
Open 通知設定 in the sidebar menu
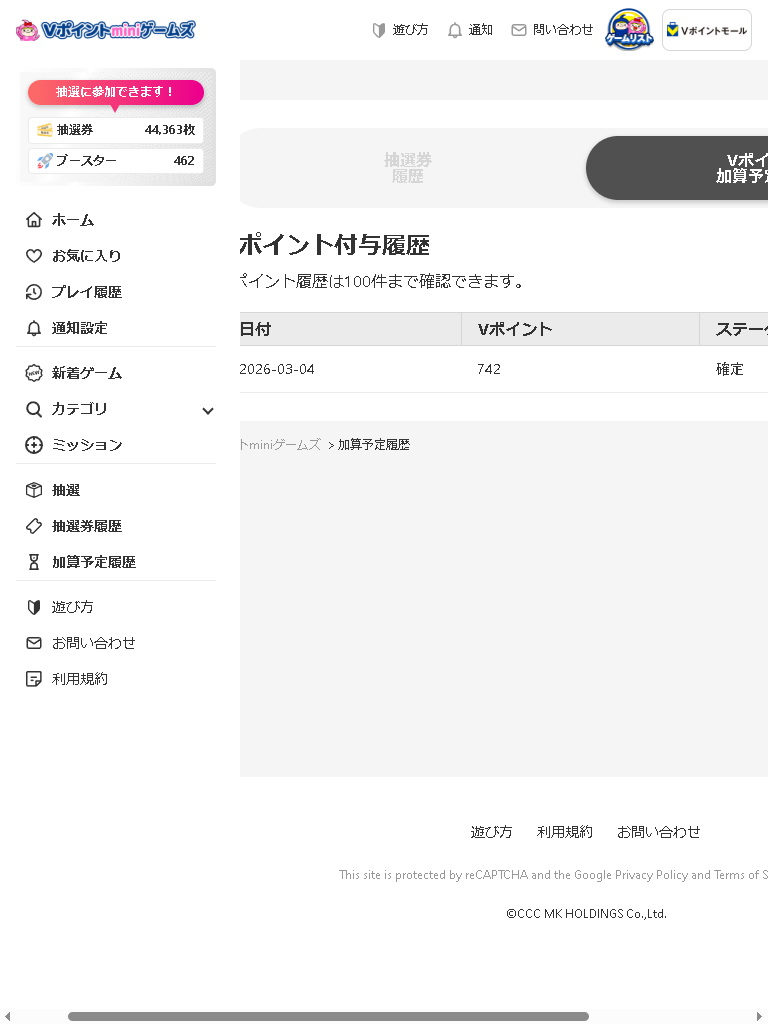(80, 328)
